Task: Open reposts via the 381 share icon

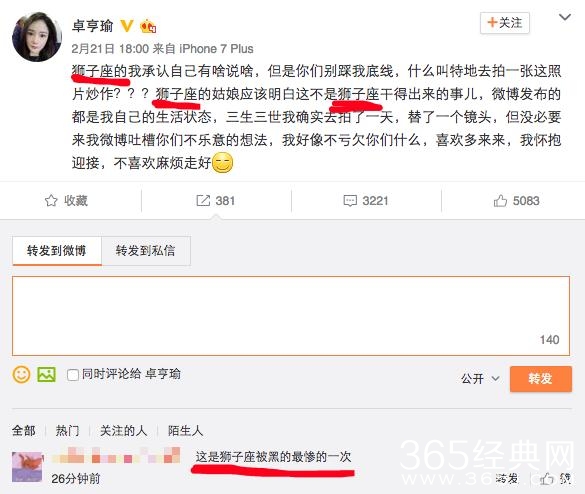Action: 203,201
